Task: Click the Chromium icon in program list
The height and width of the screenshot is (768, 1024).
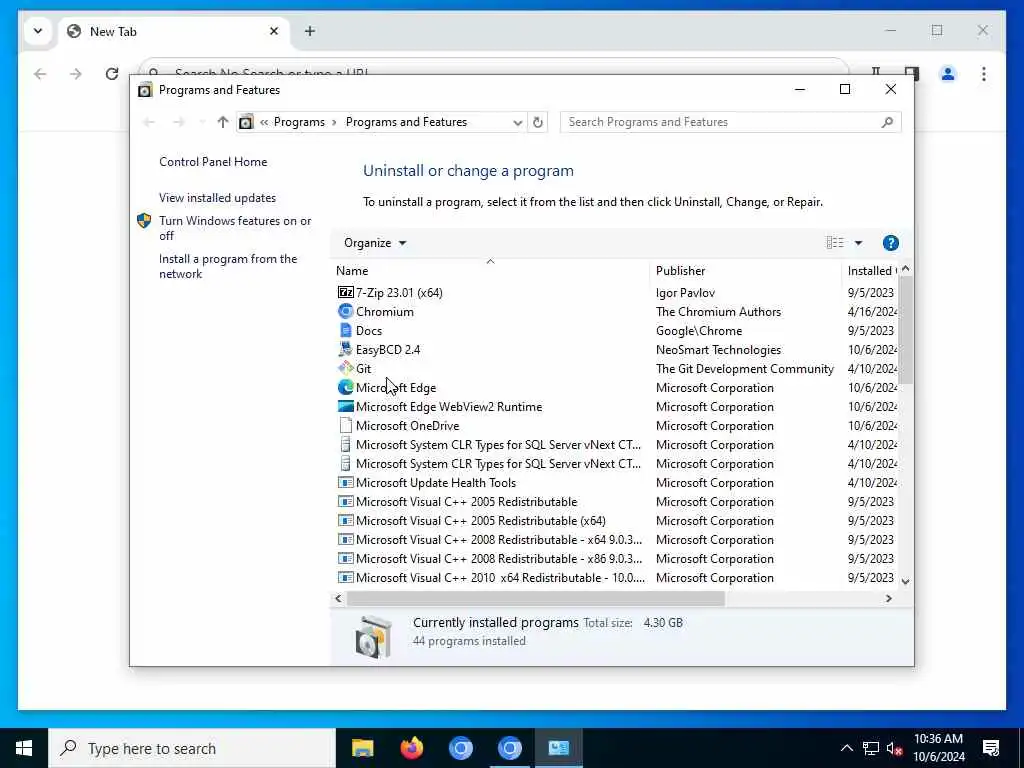Action: coord(345,312)
